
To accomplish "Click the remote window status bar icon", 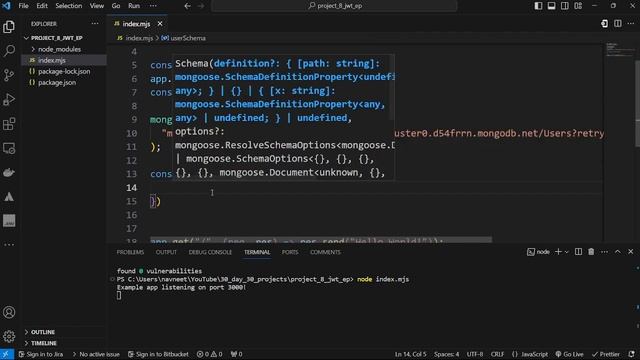I will tap(6, 354).
